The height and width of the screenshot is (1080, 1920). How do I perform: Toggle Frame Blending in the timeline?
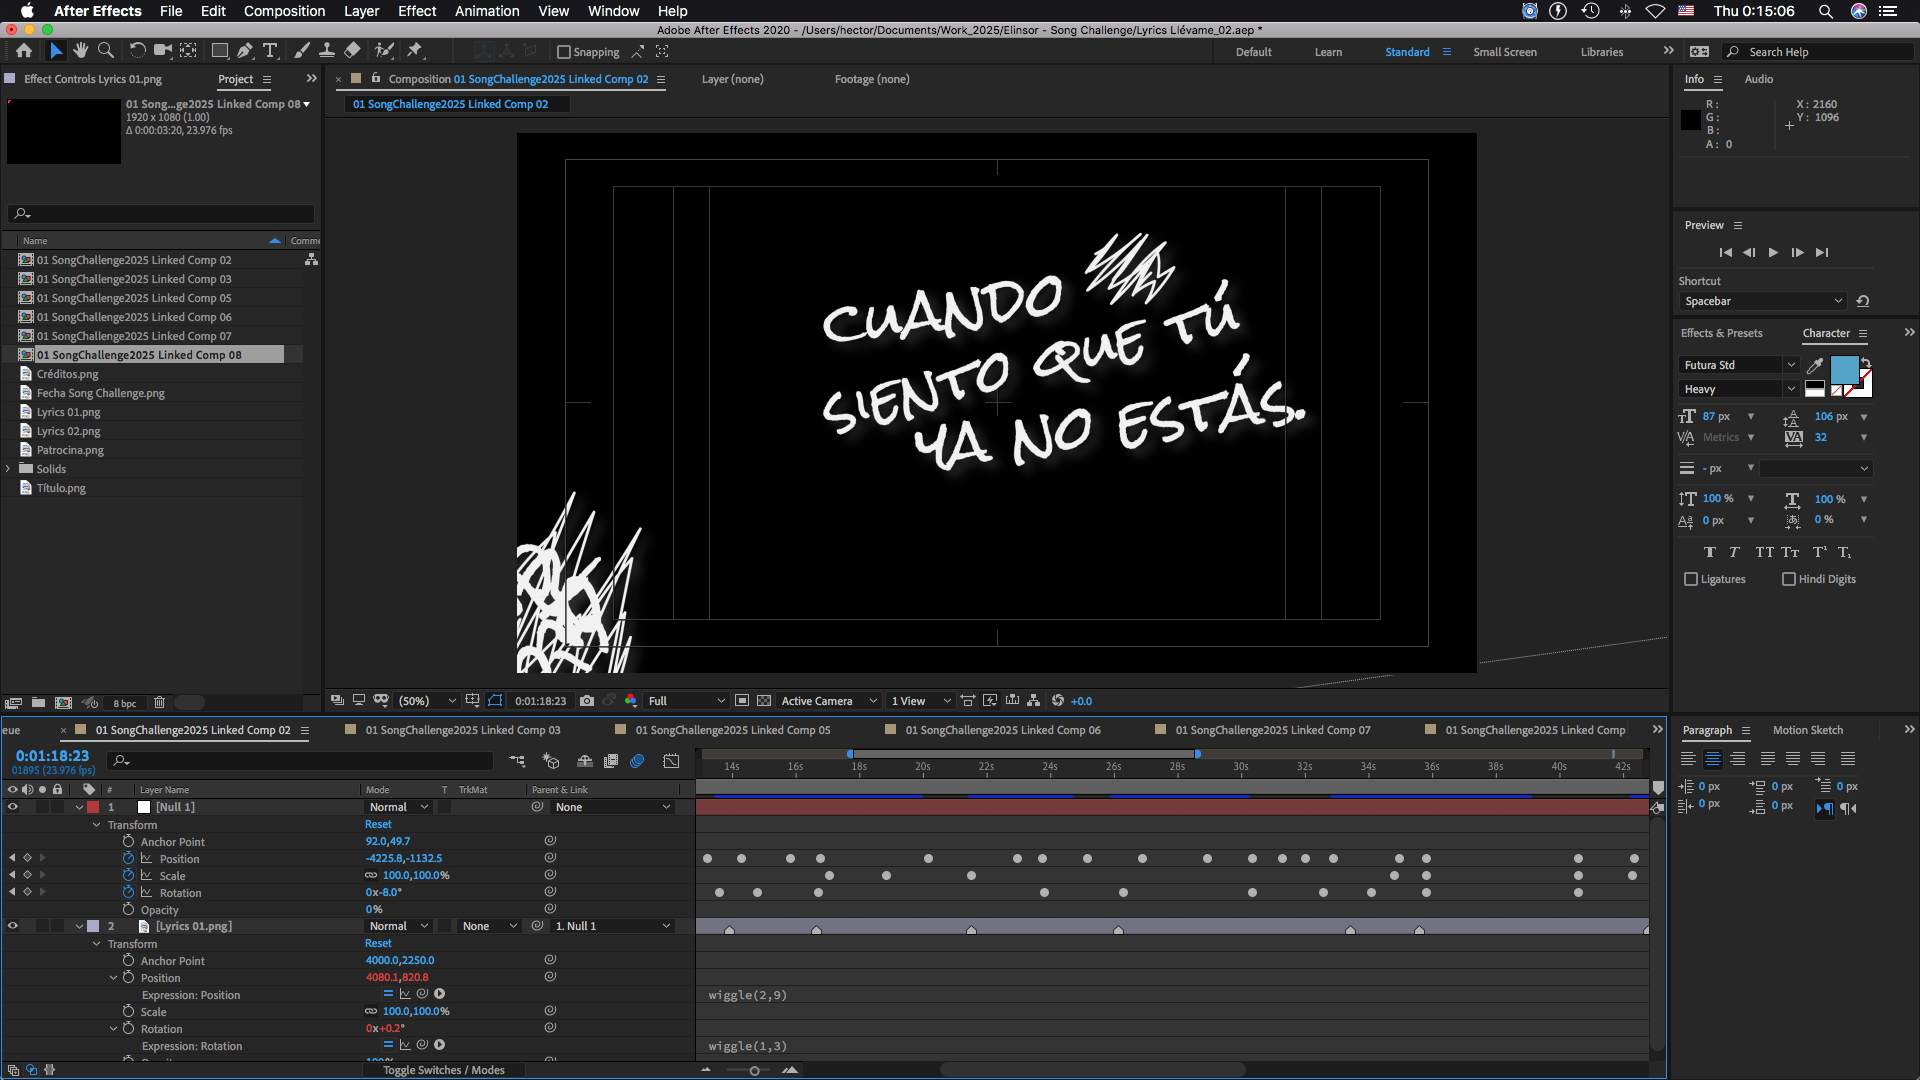pyautogui.click(x=611, y=761)
